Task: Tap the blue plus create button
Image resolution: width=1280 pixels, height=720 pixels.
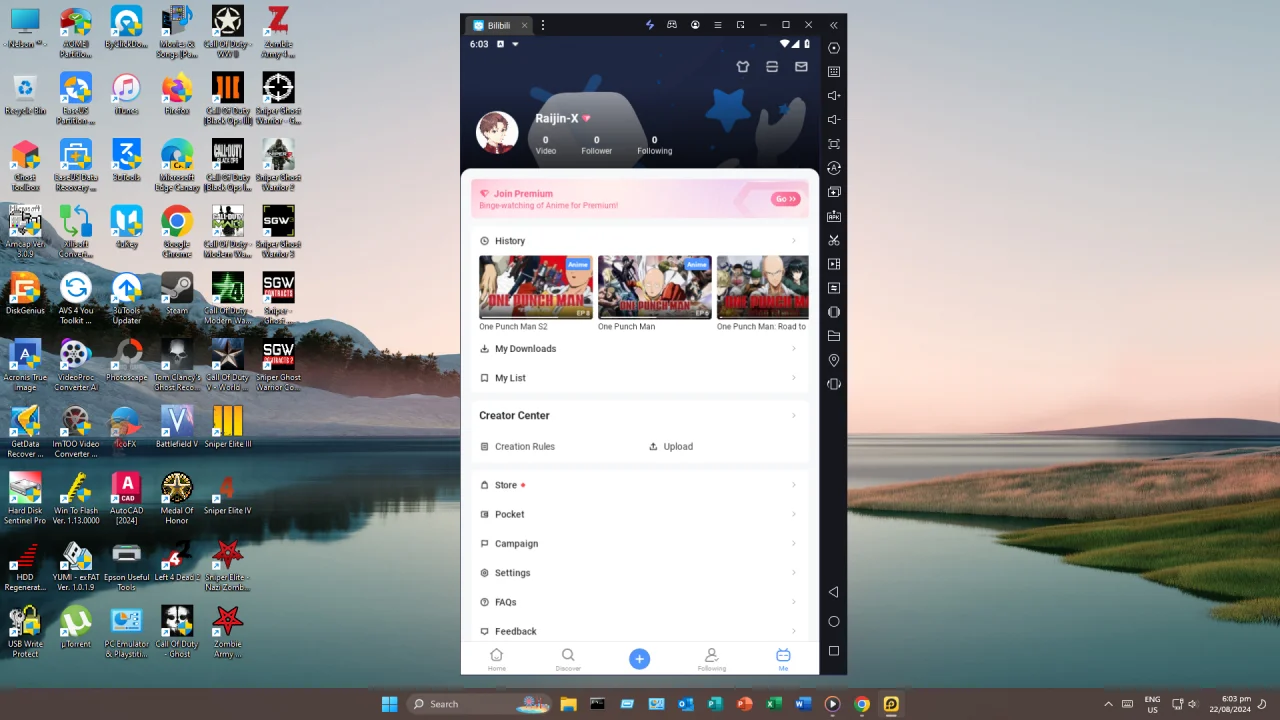Action: pyautogui.click(x=639, y=658)
